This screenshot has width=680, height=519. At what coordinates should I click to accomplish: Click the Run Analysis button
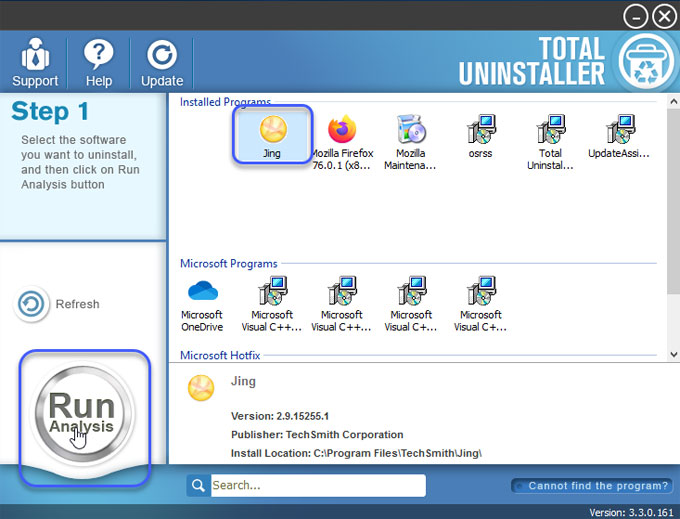(82, 413)
